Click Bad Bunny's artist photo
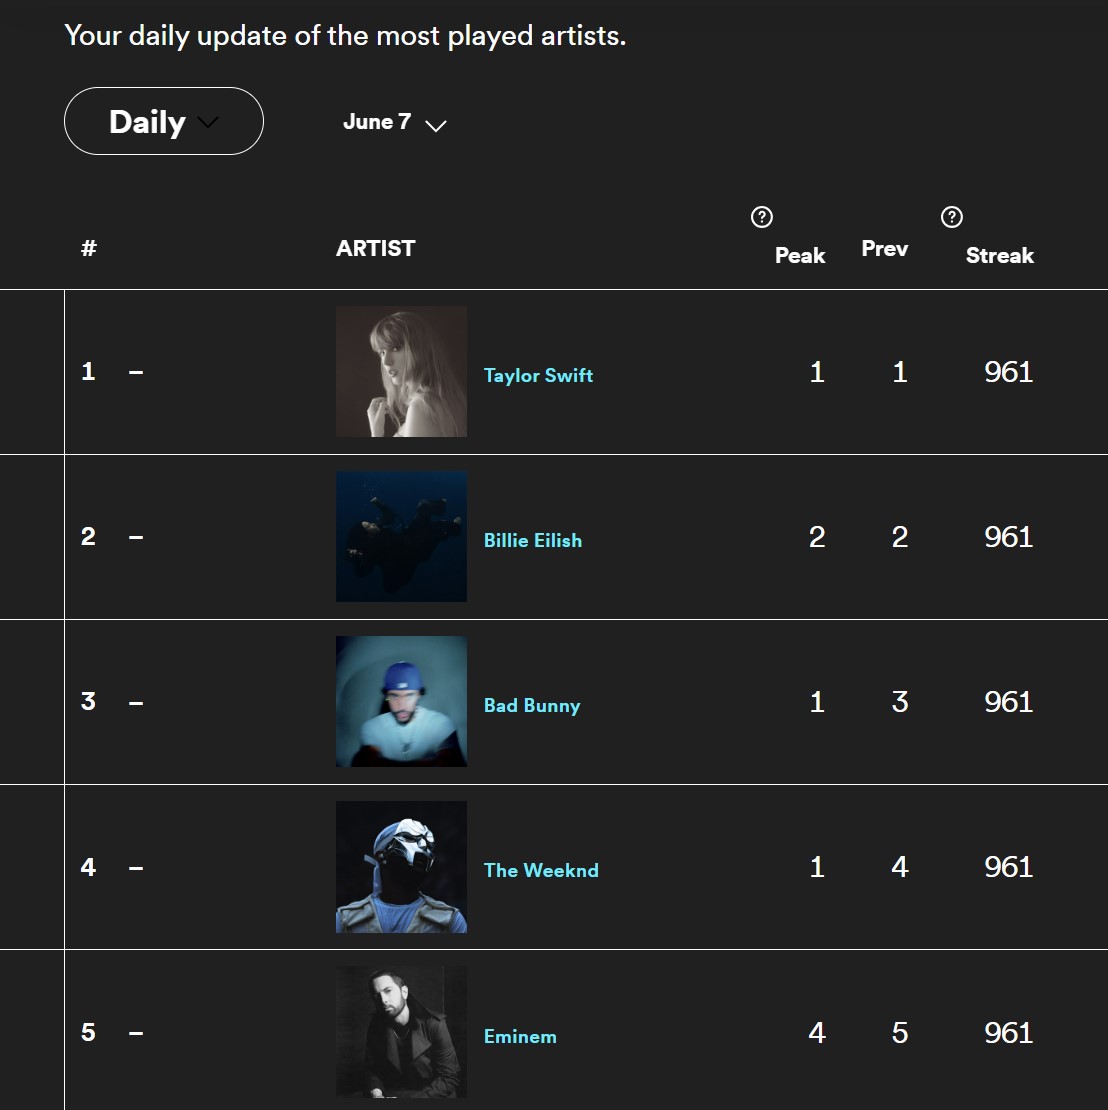1108x1110 pixels. (401, 701)
